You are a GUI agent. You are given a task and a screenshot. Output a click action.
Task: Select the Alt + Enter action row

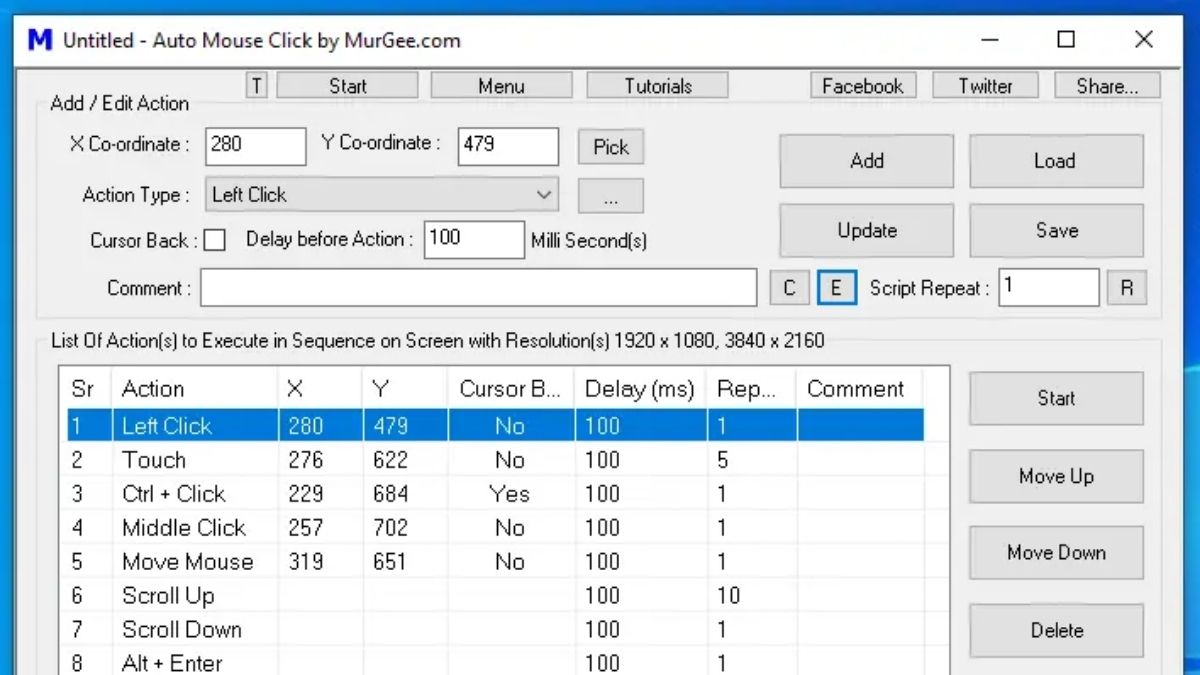(495, 662)
